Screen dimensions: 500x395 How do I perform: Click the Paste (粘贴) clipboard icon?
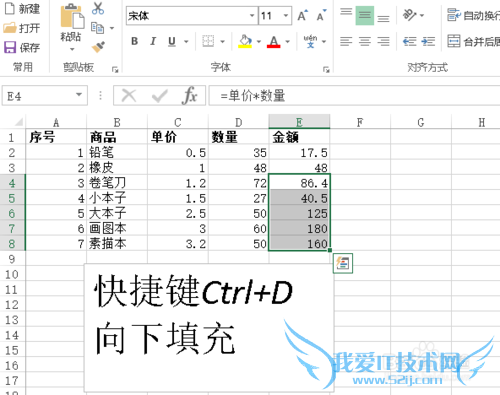[x=72, y=16]
